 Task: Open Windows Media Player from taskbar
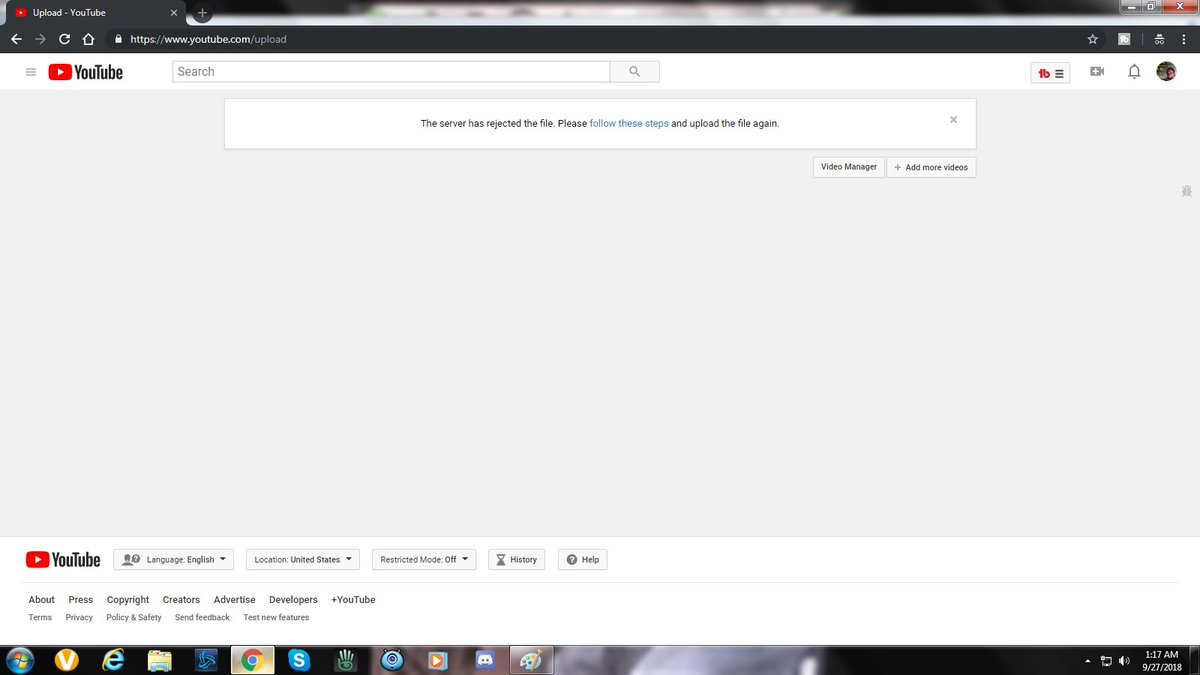[x=438, y=660]
